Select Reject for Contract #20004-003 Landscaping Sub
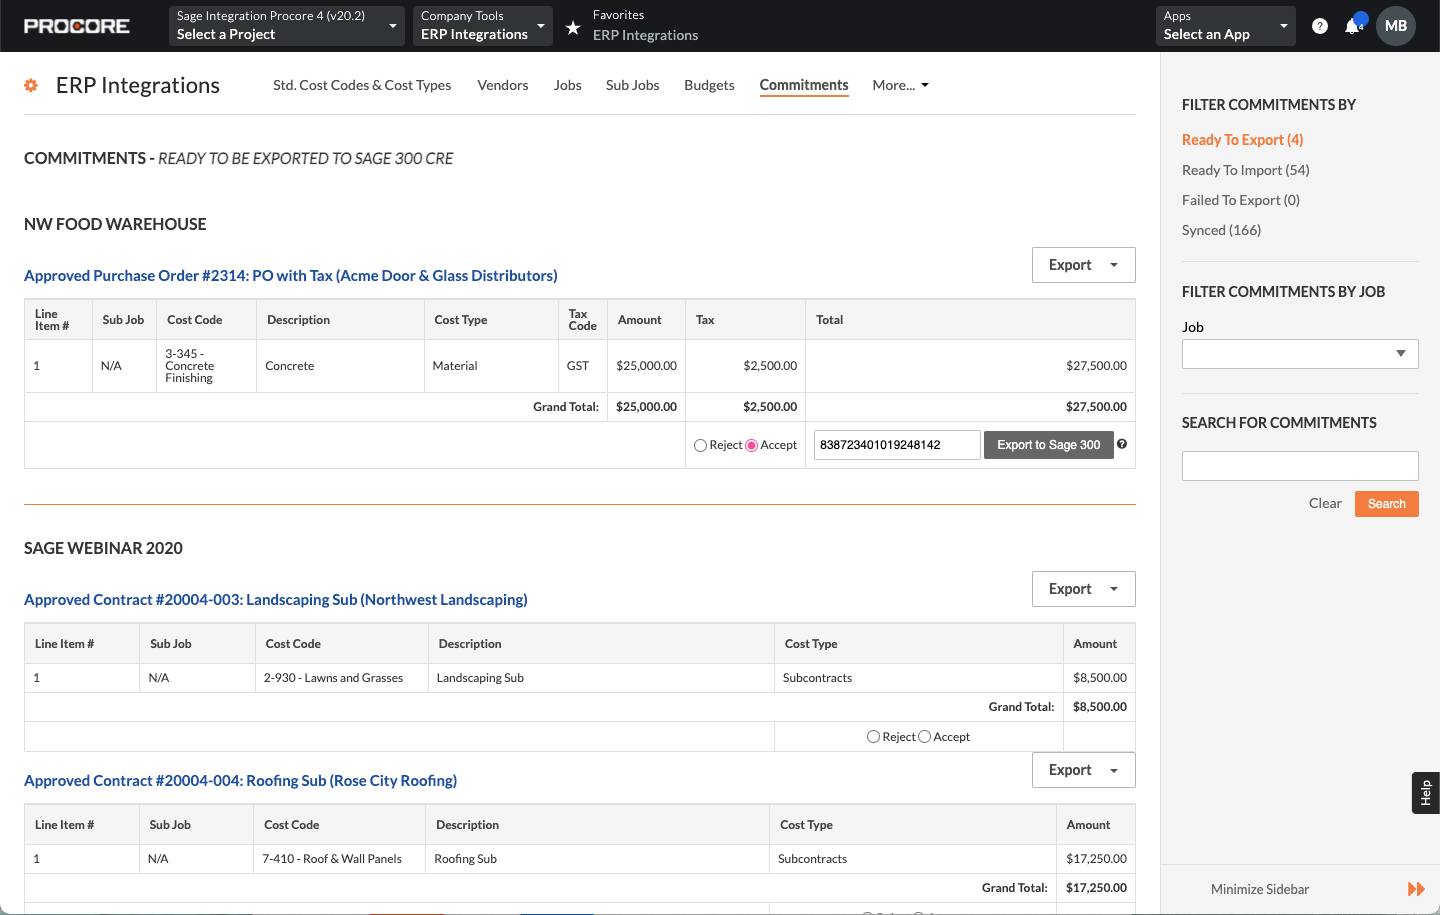 (x=873, y=737)
